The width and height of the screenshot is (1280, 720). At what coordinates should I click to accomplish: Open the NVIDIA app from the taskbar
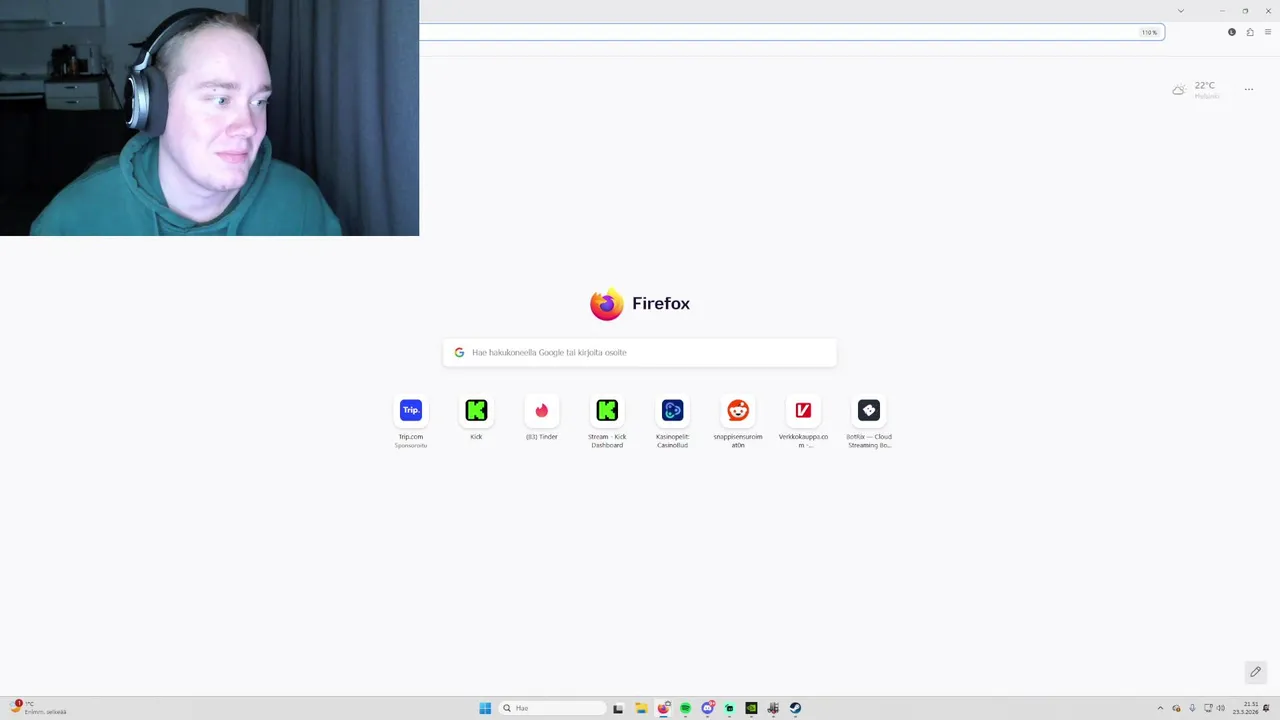coord(751,708)
